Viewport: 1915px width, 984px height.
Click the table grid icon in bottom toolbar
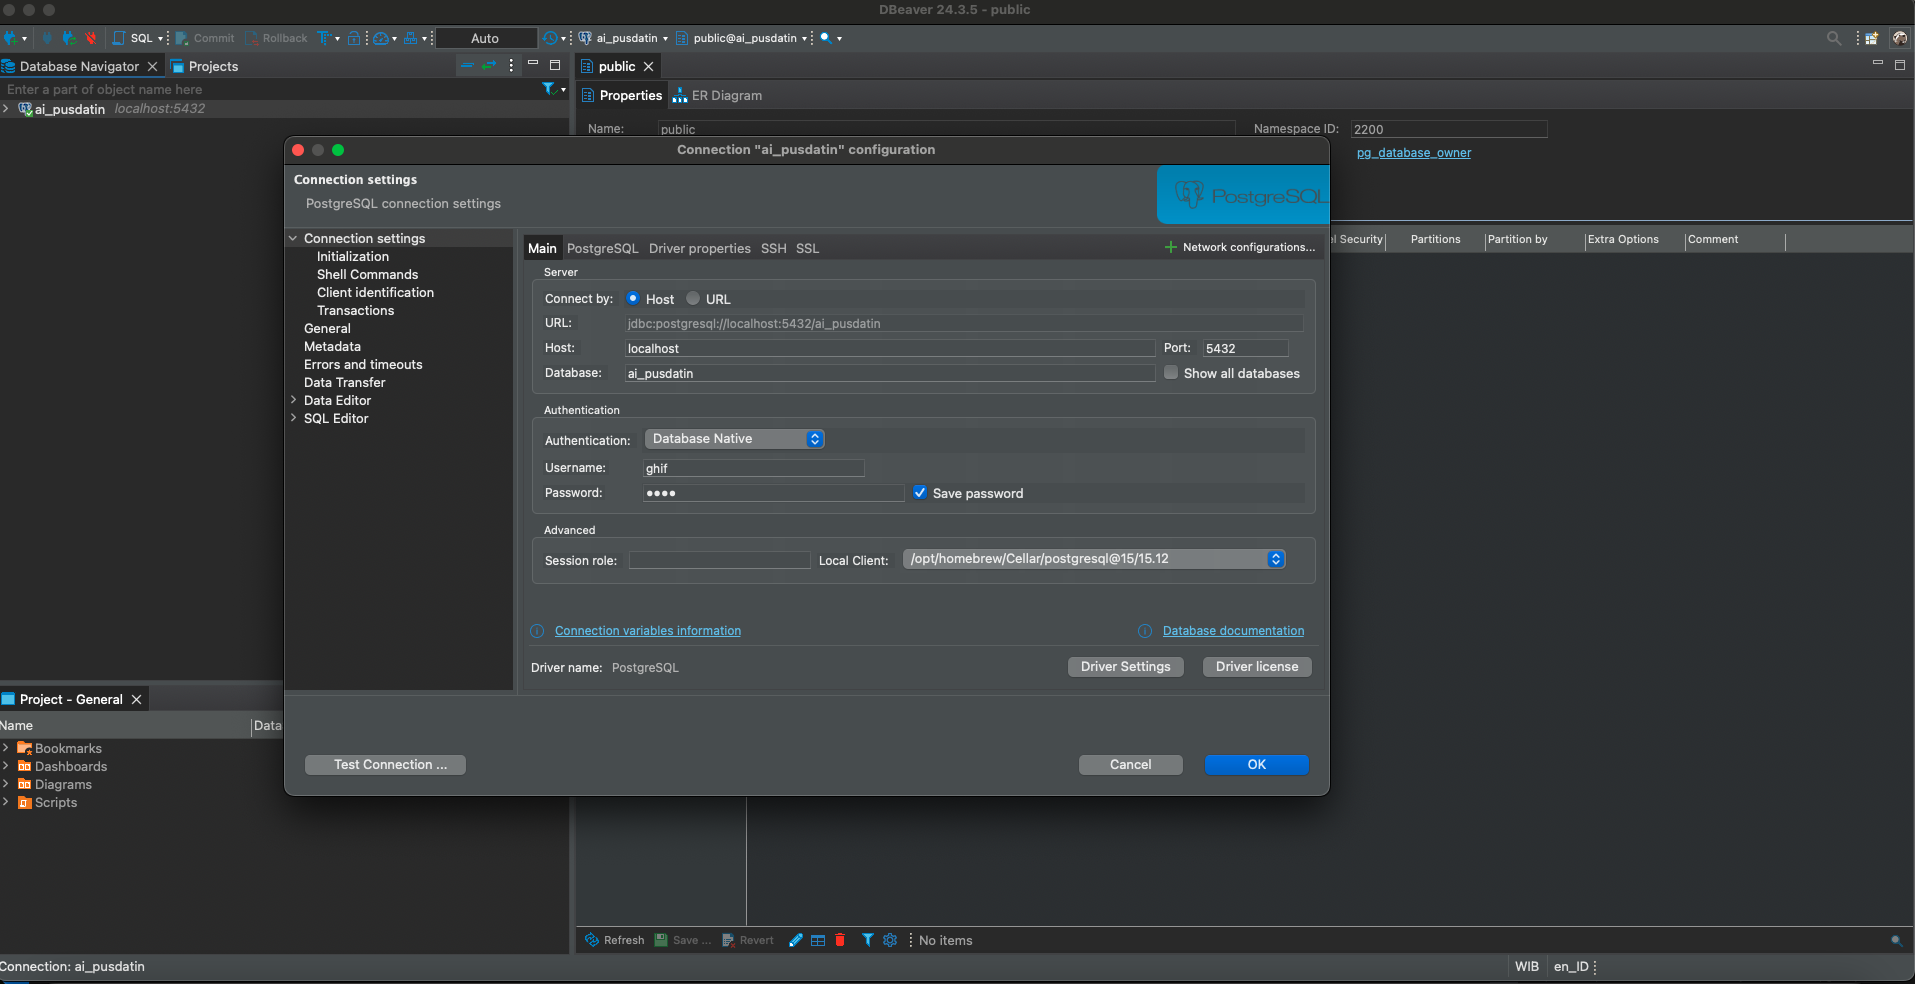point(818,940)
